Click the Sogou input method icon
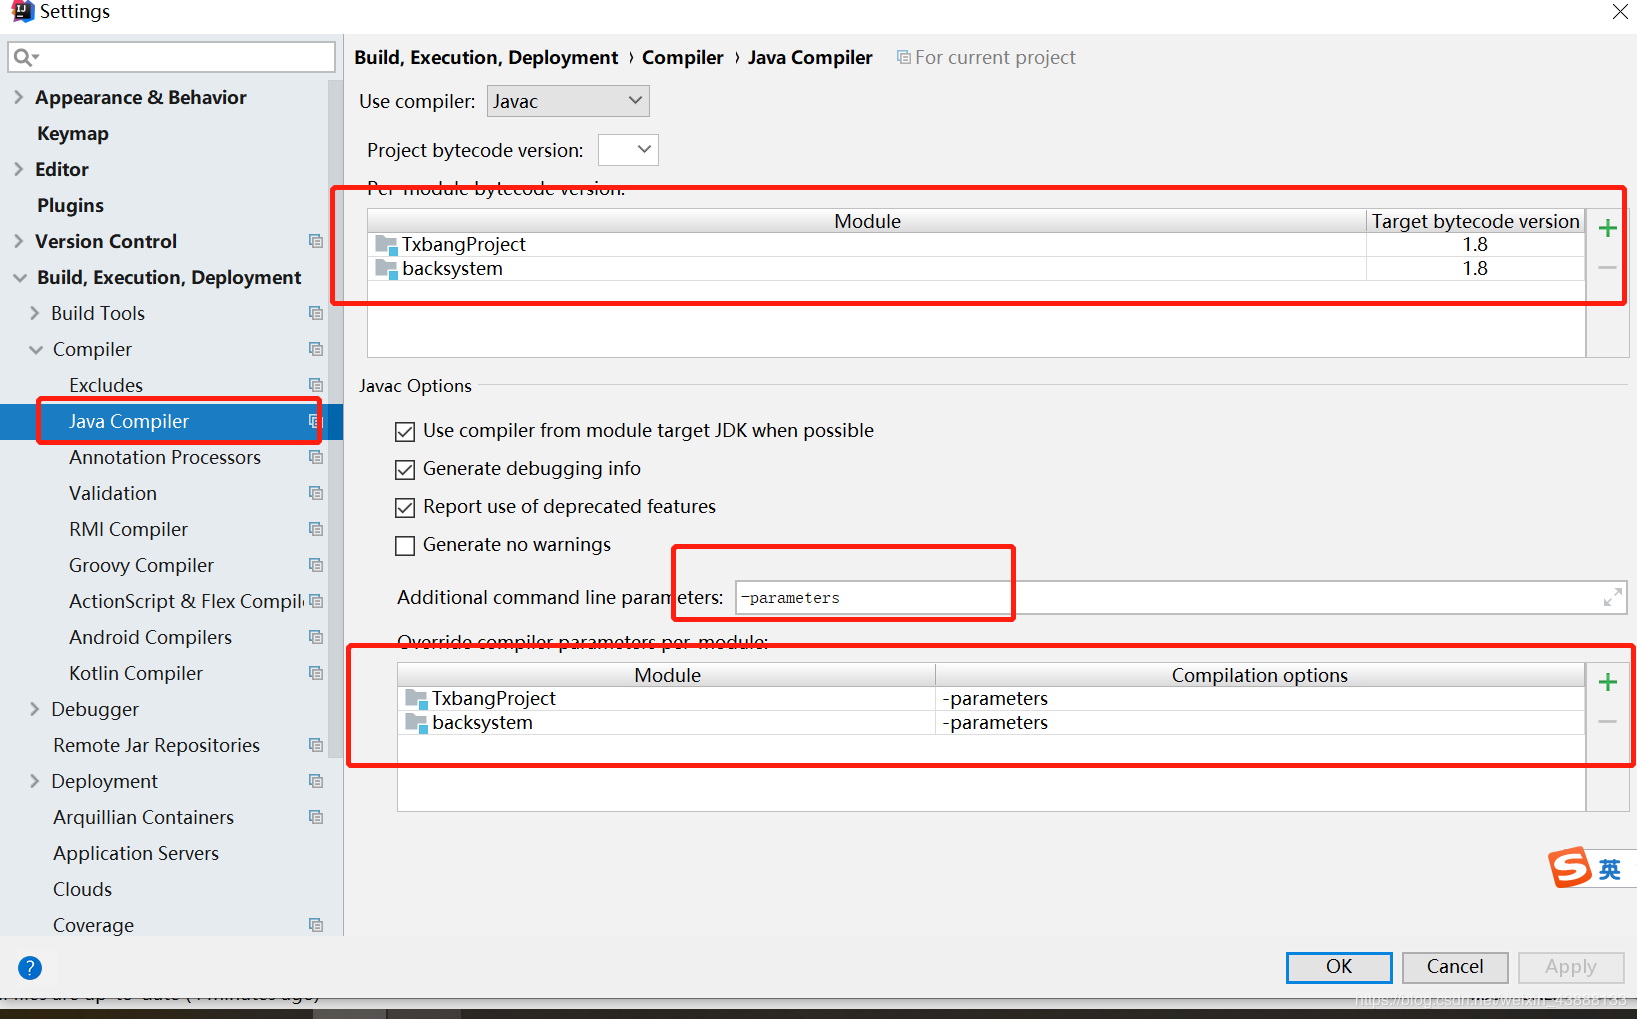Screen dimensions: 1637x1019 pyautogui.click(x=1570, y=867)
